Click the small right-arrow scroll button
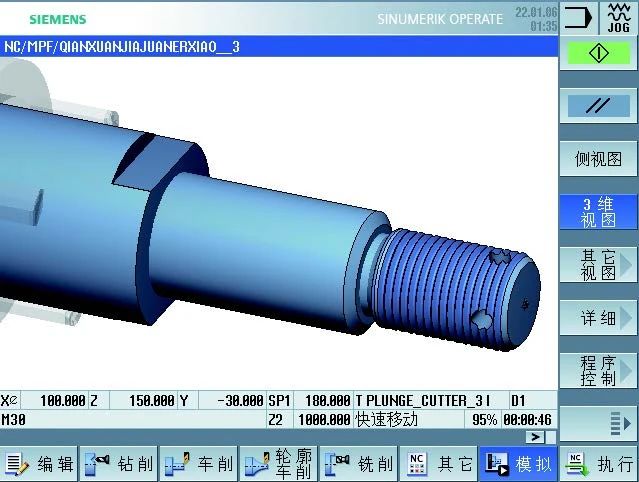Screen dimensions: 639x482 537,437
